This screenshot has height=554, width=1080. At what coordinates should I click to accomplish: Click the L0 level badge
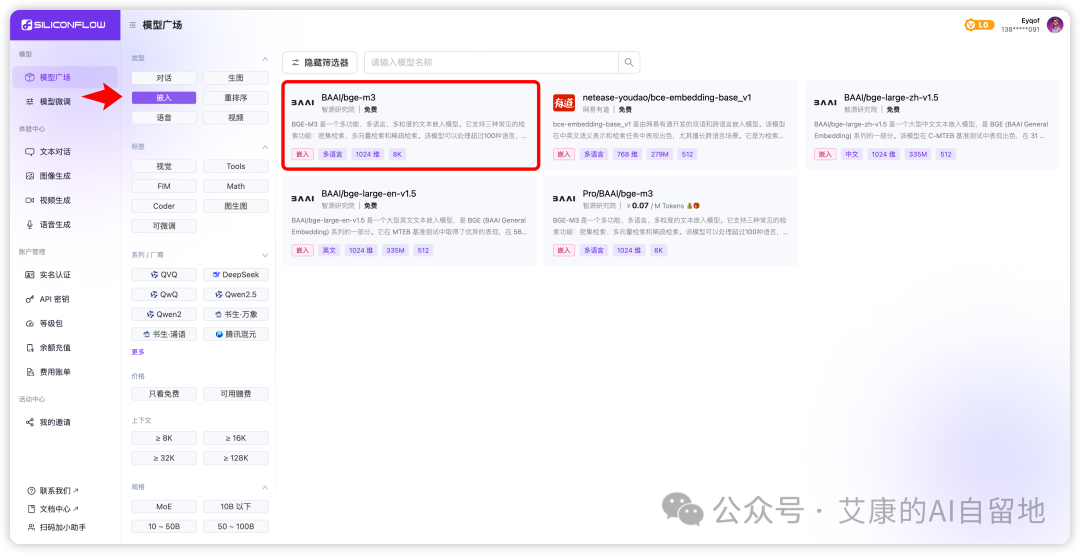pos(978,25)
